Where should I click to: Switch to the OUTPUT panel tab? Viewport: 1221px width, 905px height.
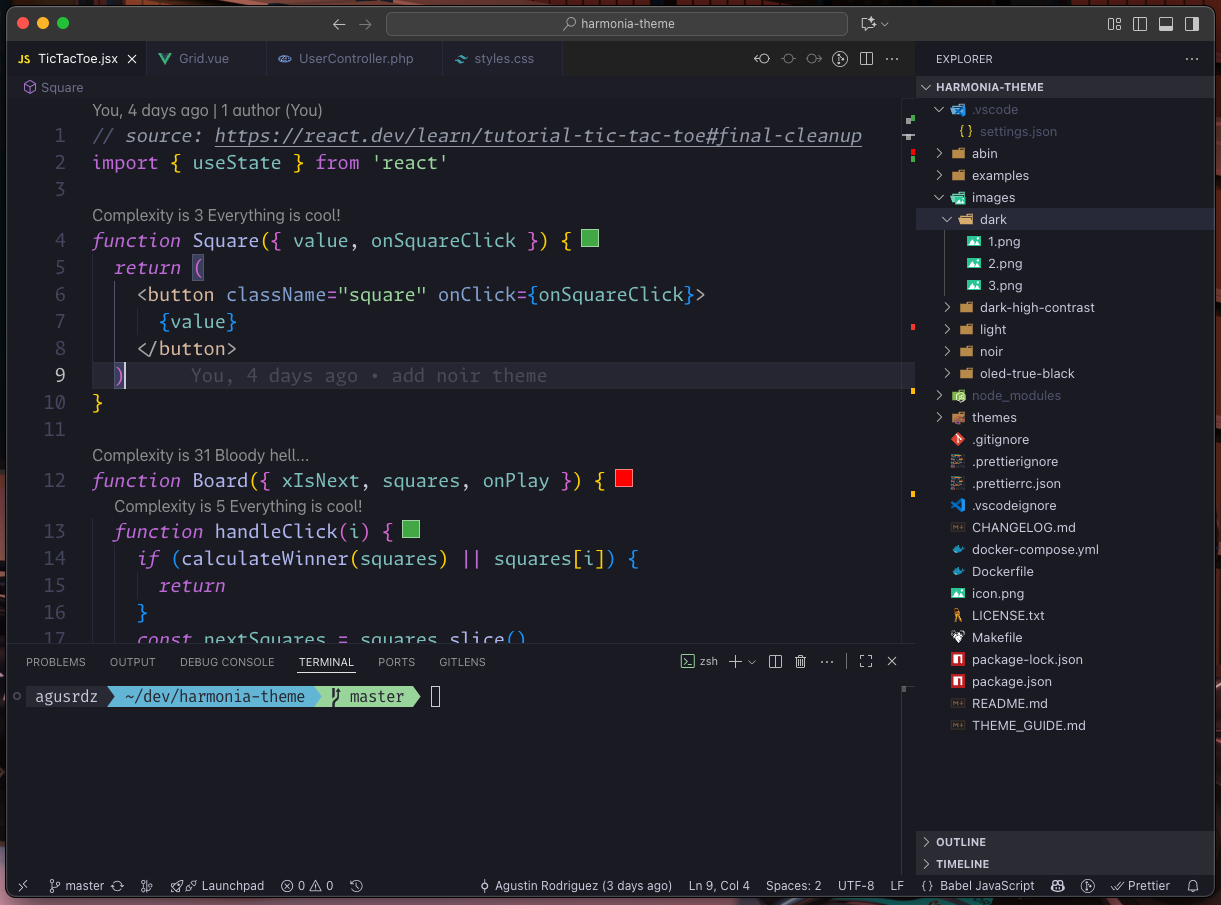pos(133,662)
